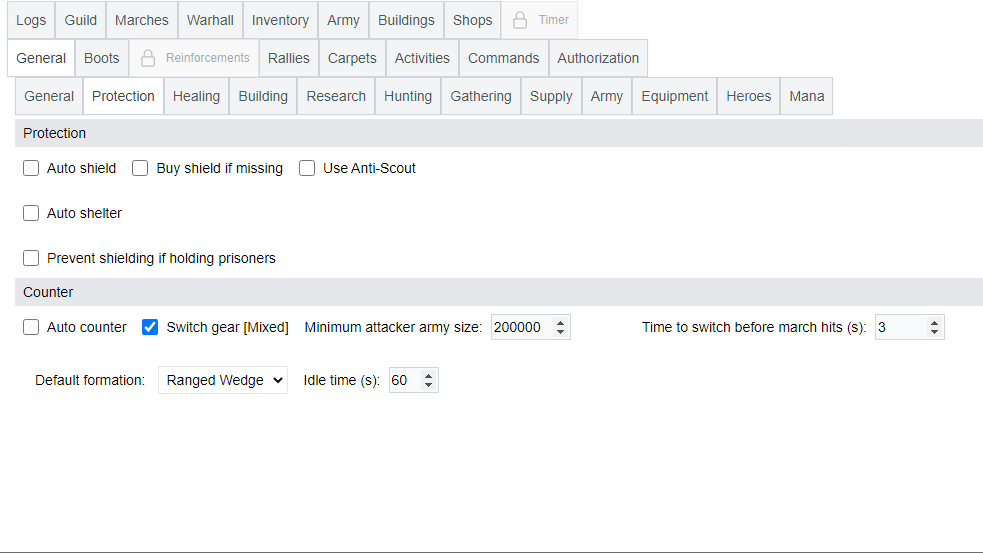983x554 pixels.
Task: Click the Minimum attacker army size field
Action: [520, 328]
